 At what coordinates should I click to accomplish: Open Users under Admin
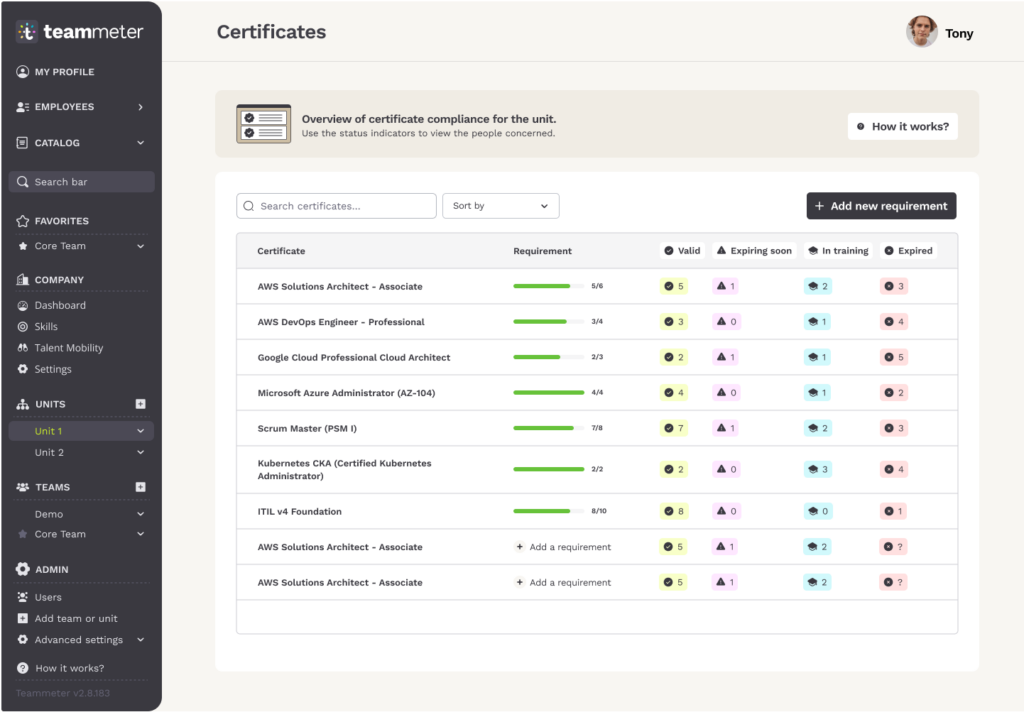click(x=48, y=597)
